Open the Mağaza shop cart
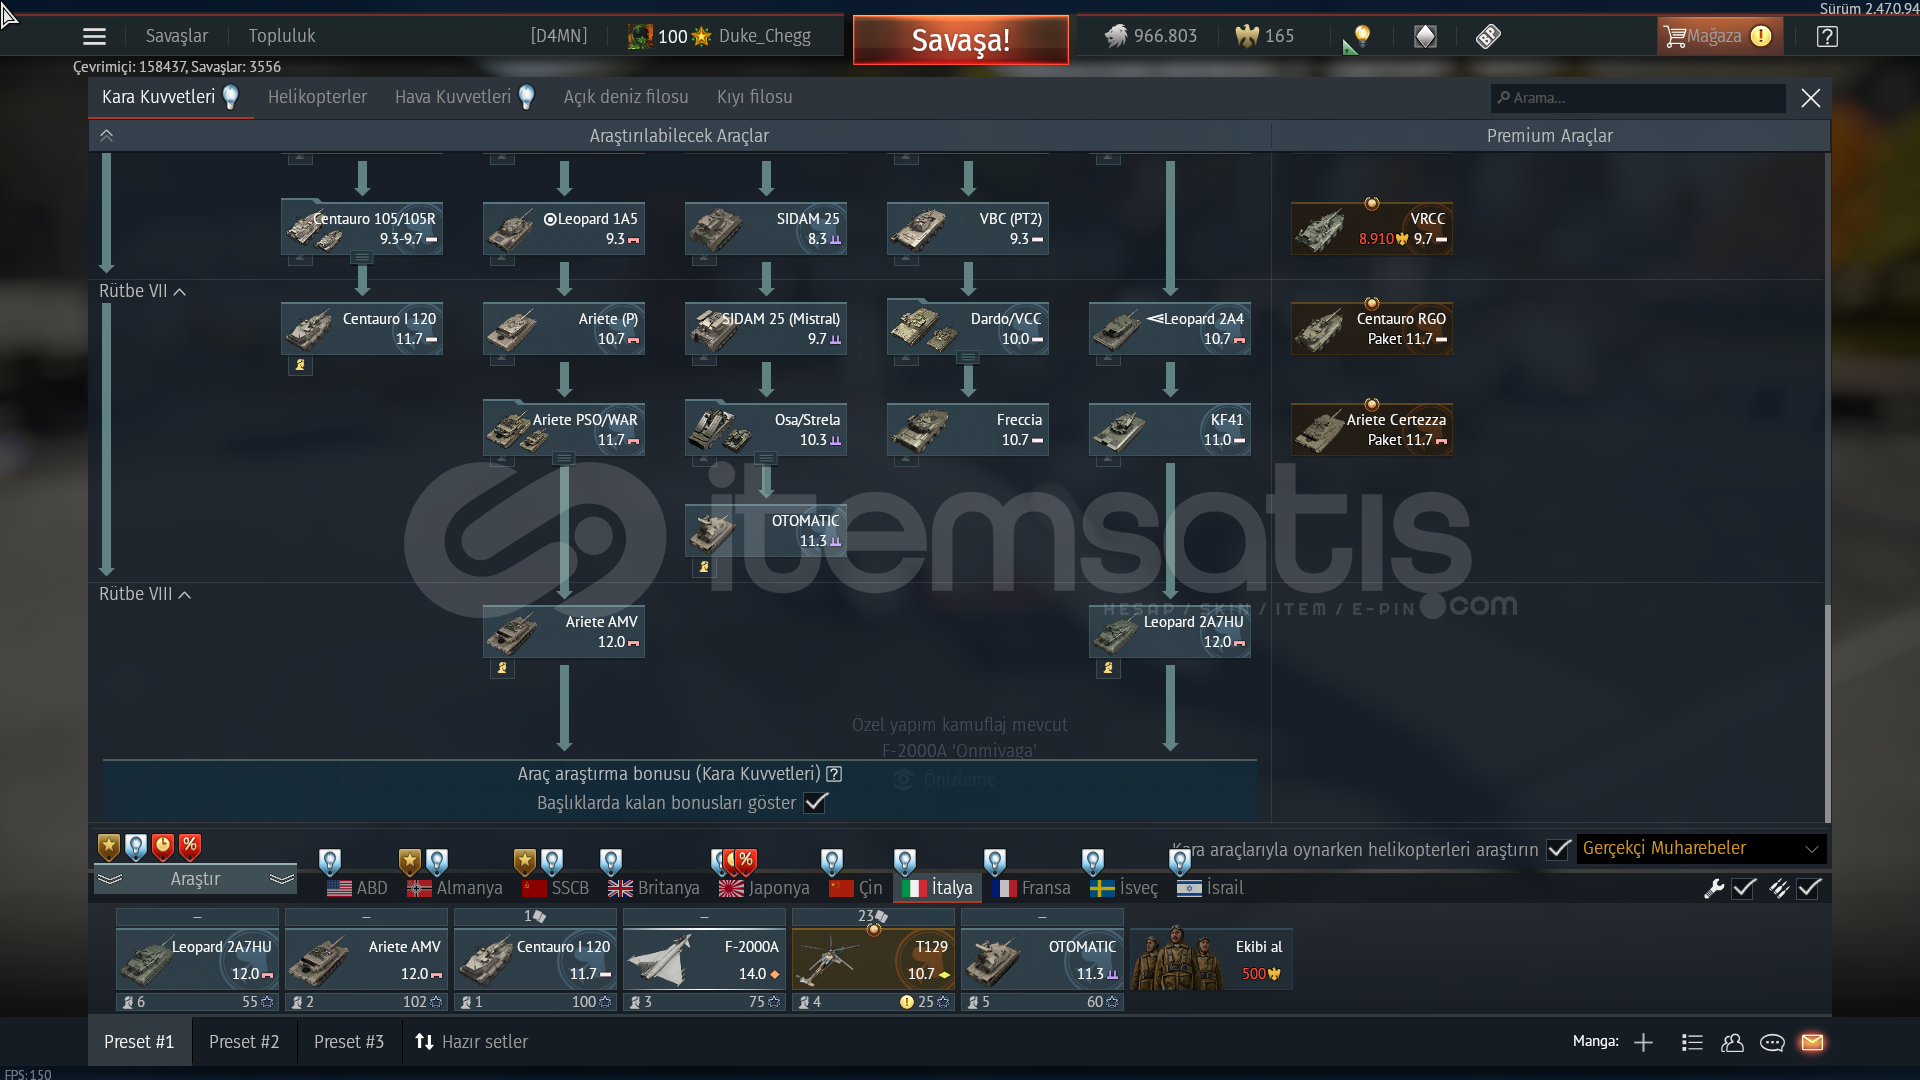The height and width of the screenshot is (1080, 1920). pyautogui.click(x=1719, y=36)
